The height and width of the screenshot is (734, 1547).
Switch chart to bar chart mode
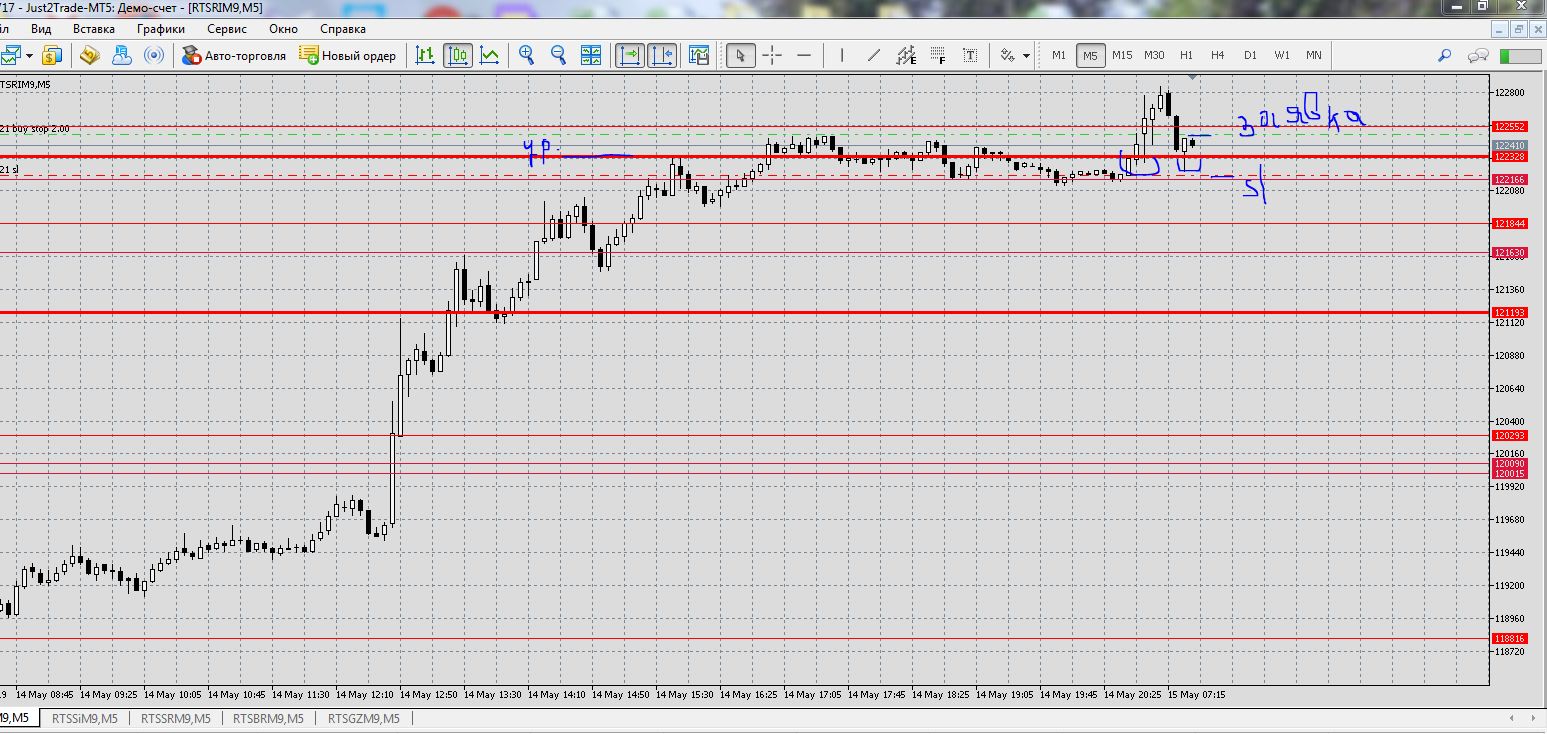pyautogui.click(x=426, y=55)
